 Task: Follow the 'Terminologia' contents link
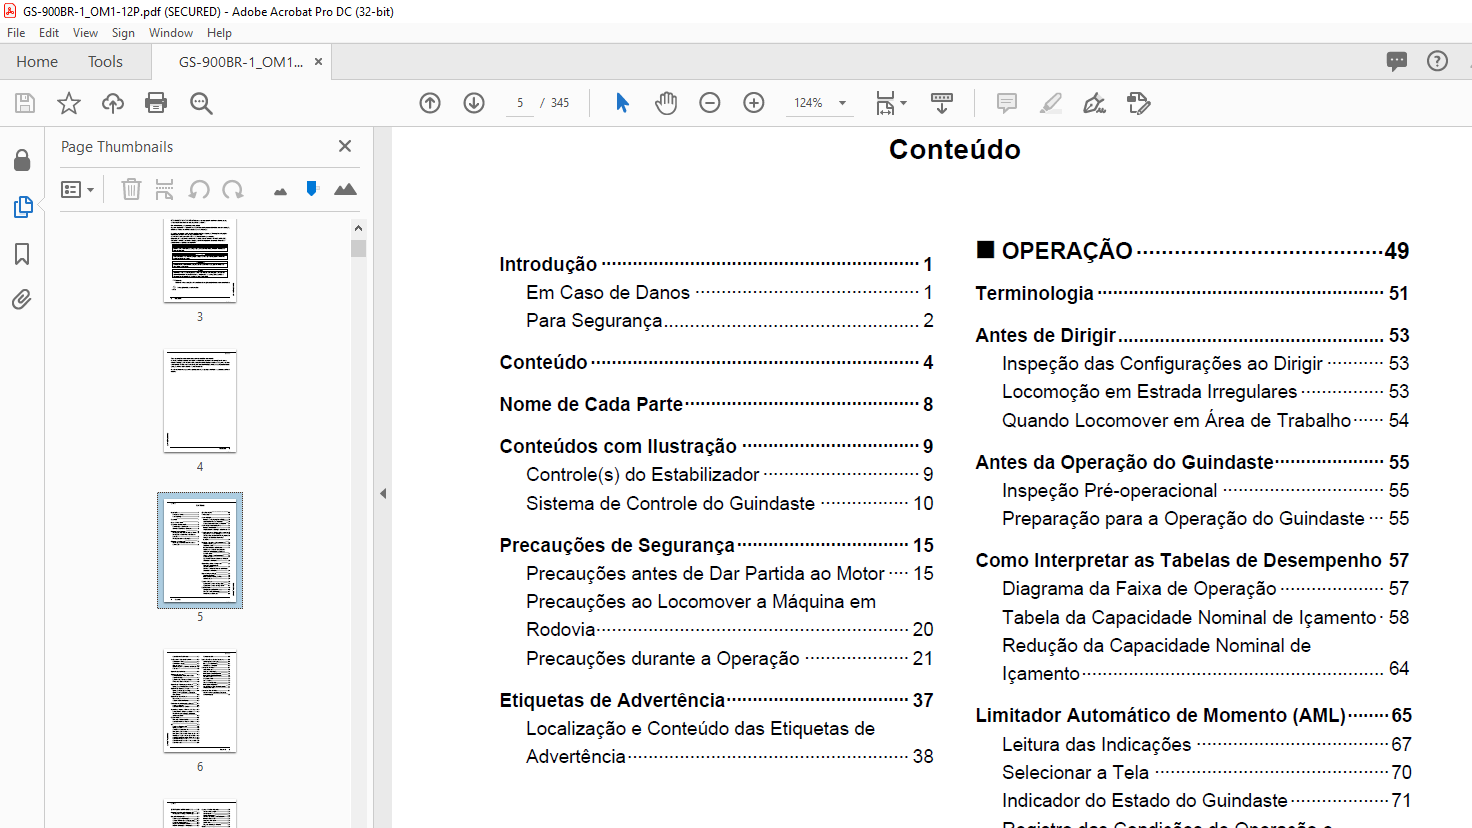[x=1034, y=293]
